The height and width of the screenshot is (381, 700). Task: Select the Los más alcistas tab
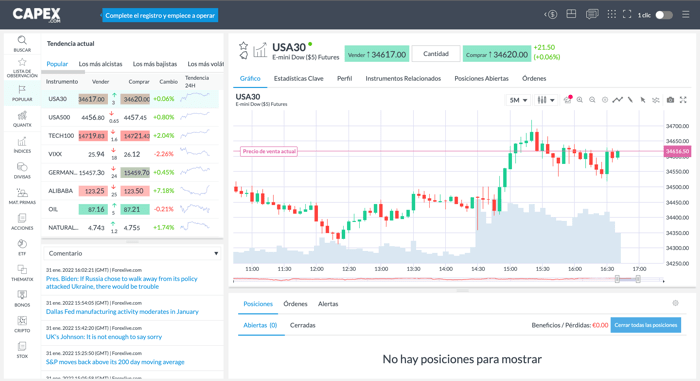click(x=100, y=64)
